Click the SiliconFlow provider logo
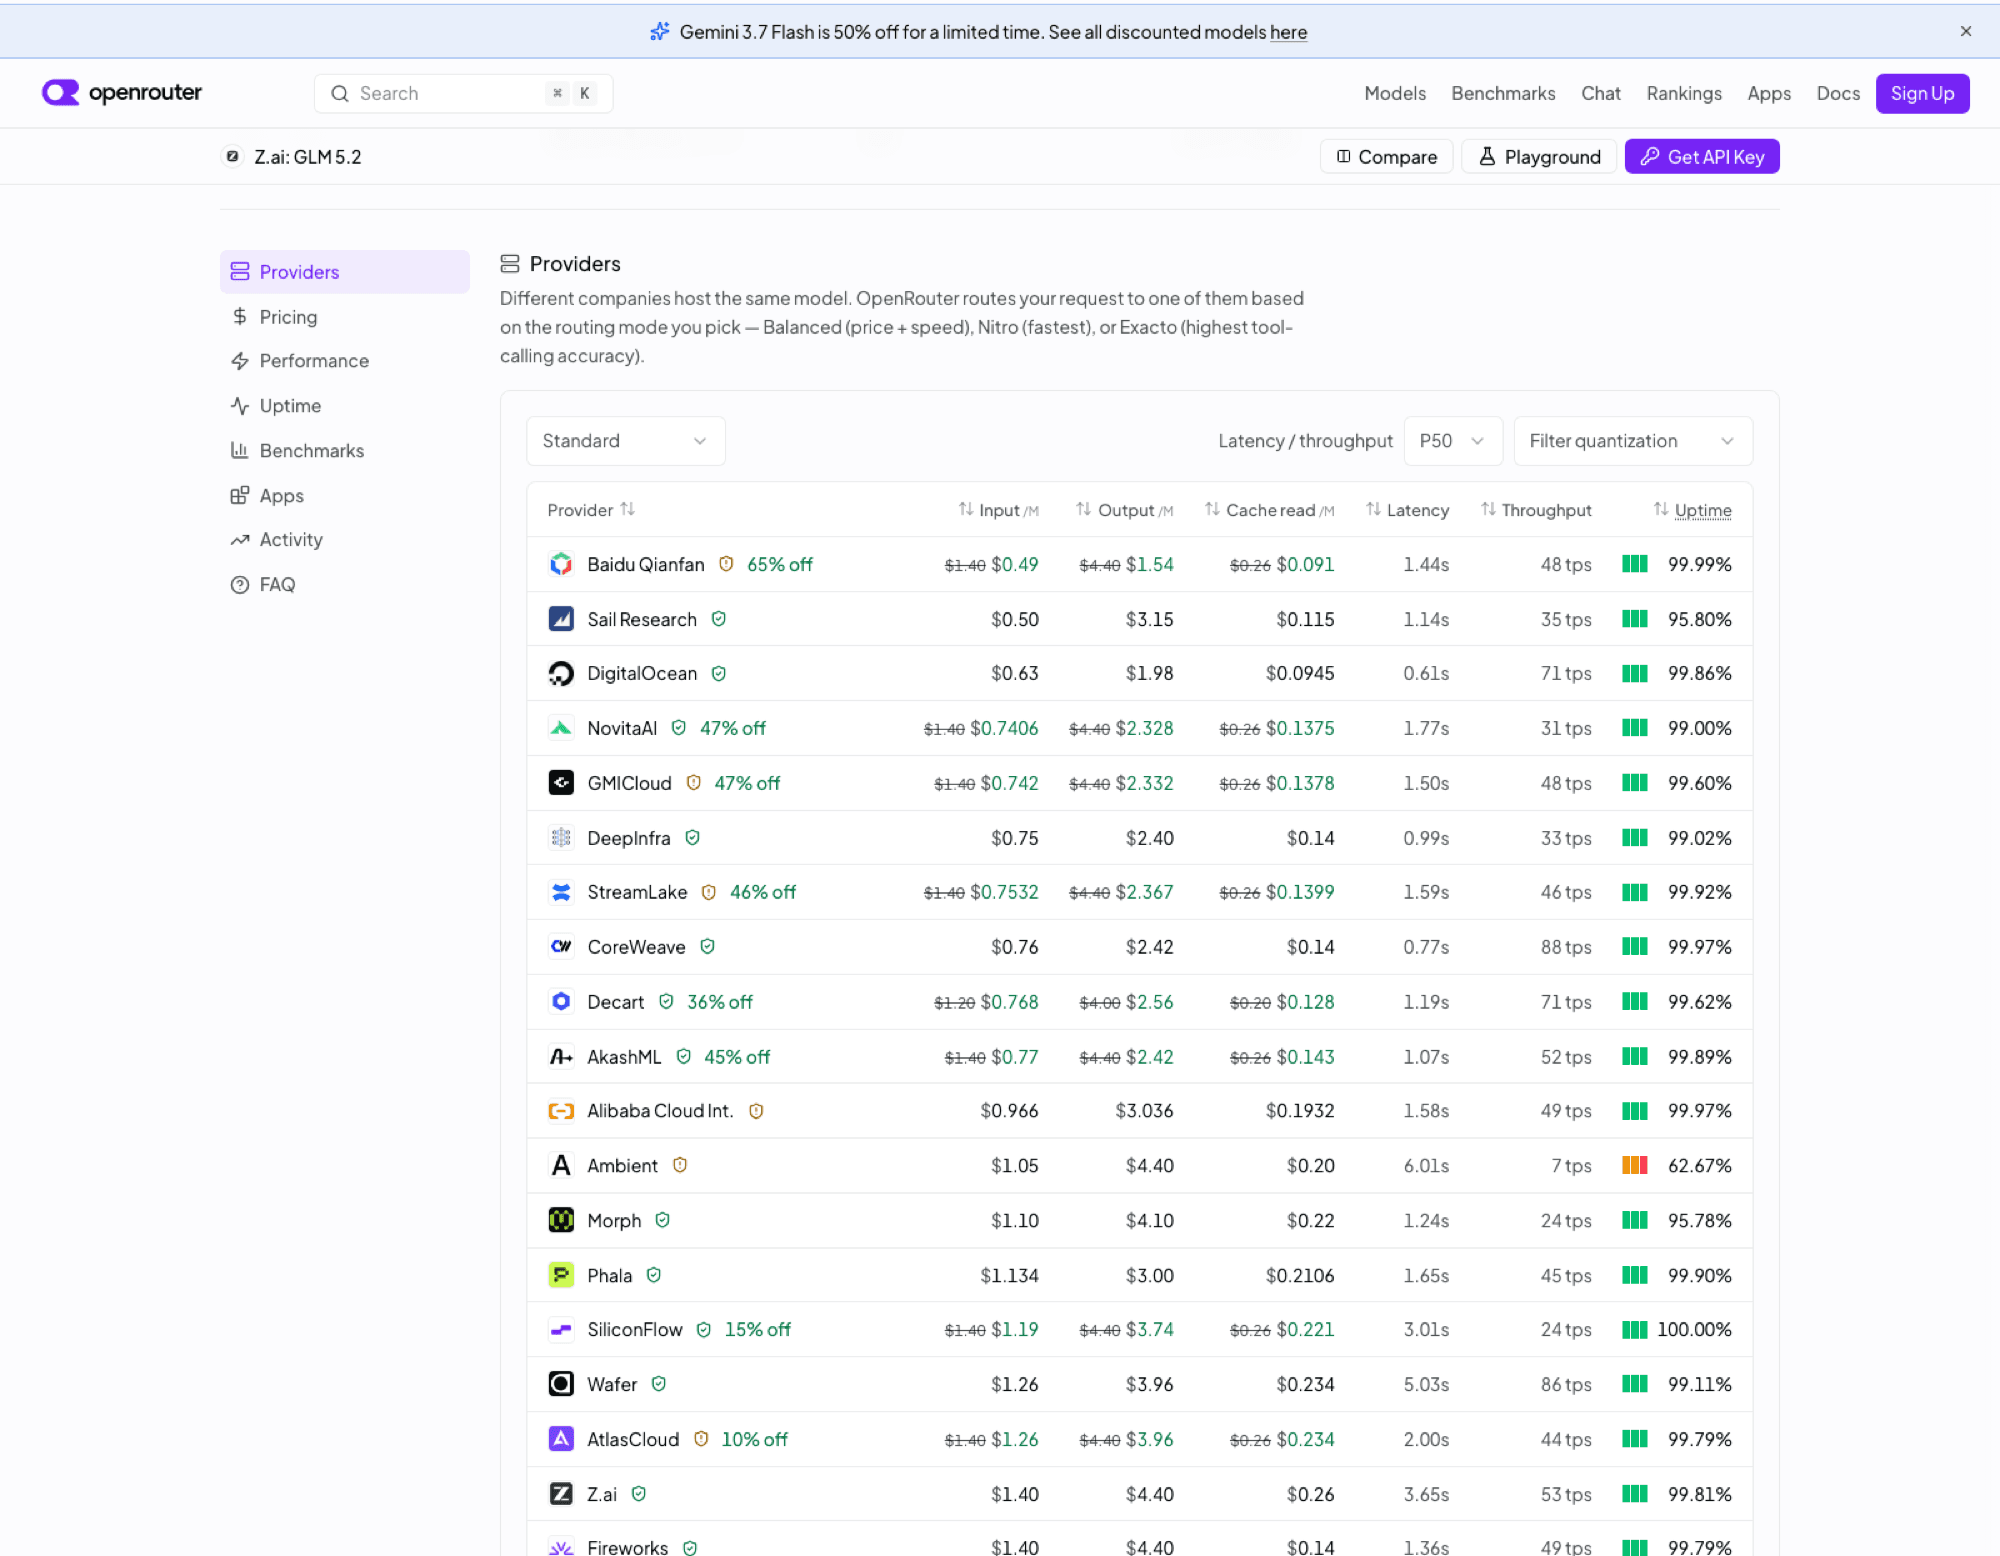Screen dimensions: 2000x1556 pos(561,1330)
